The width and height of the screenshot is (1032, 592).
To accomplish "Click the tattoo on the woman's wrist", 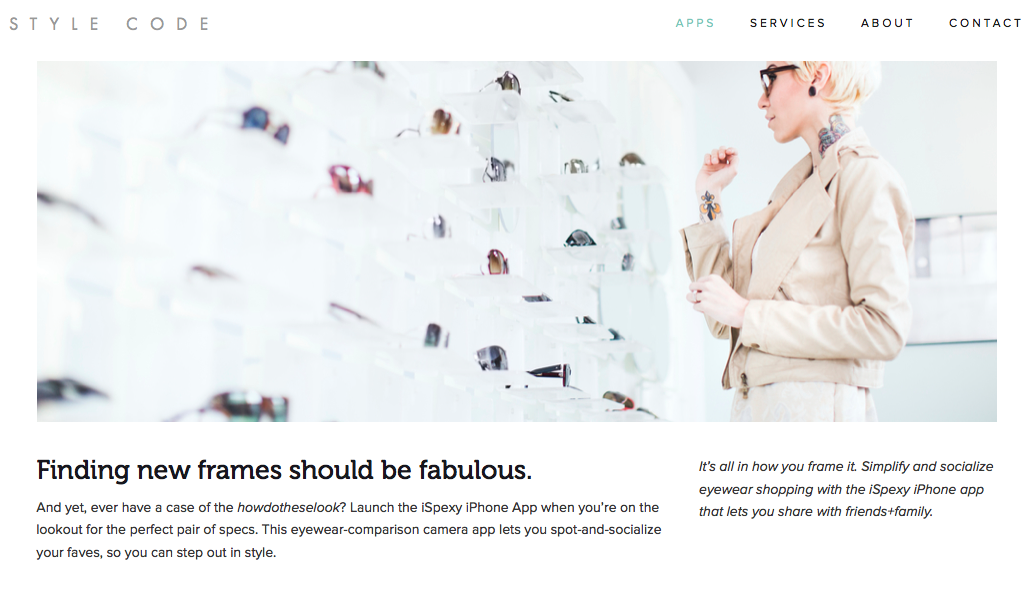I will pyautogui.click(x=710, y=205).
